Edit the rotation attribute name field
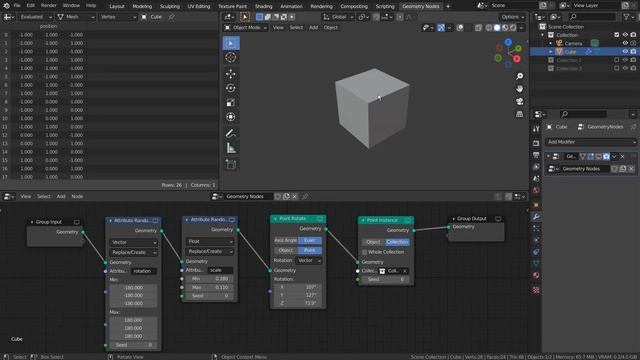 (x=143, y=271)
